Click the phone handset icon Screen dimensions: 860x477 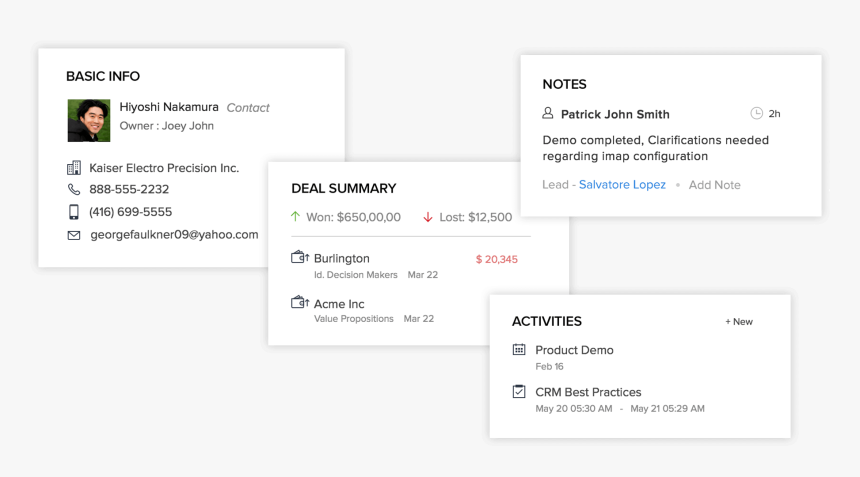(x=74, y=189)
